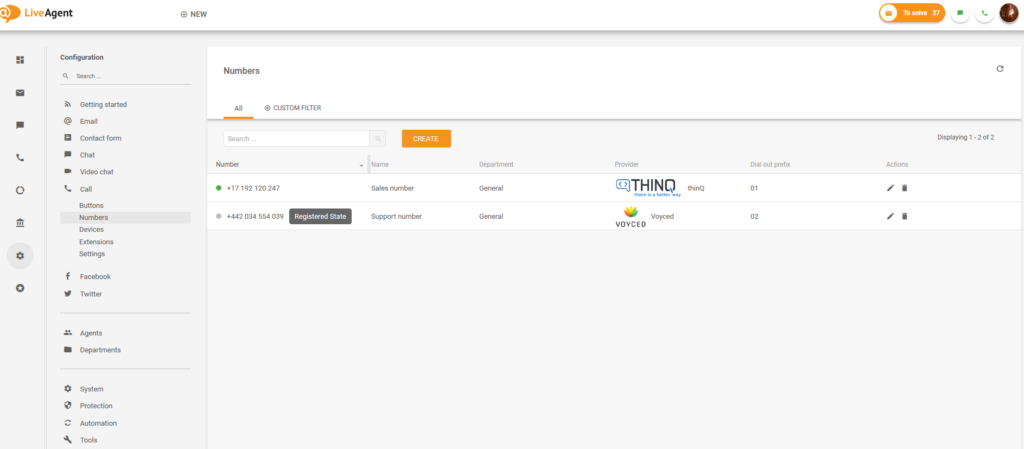Image resolution: width=1024 pixels, height=449 pixels.
Task: Open the knowledge base bank icon
Action: tap(20, 222)
